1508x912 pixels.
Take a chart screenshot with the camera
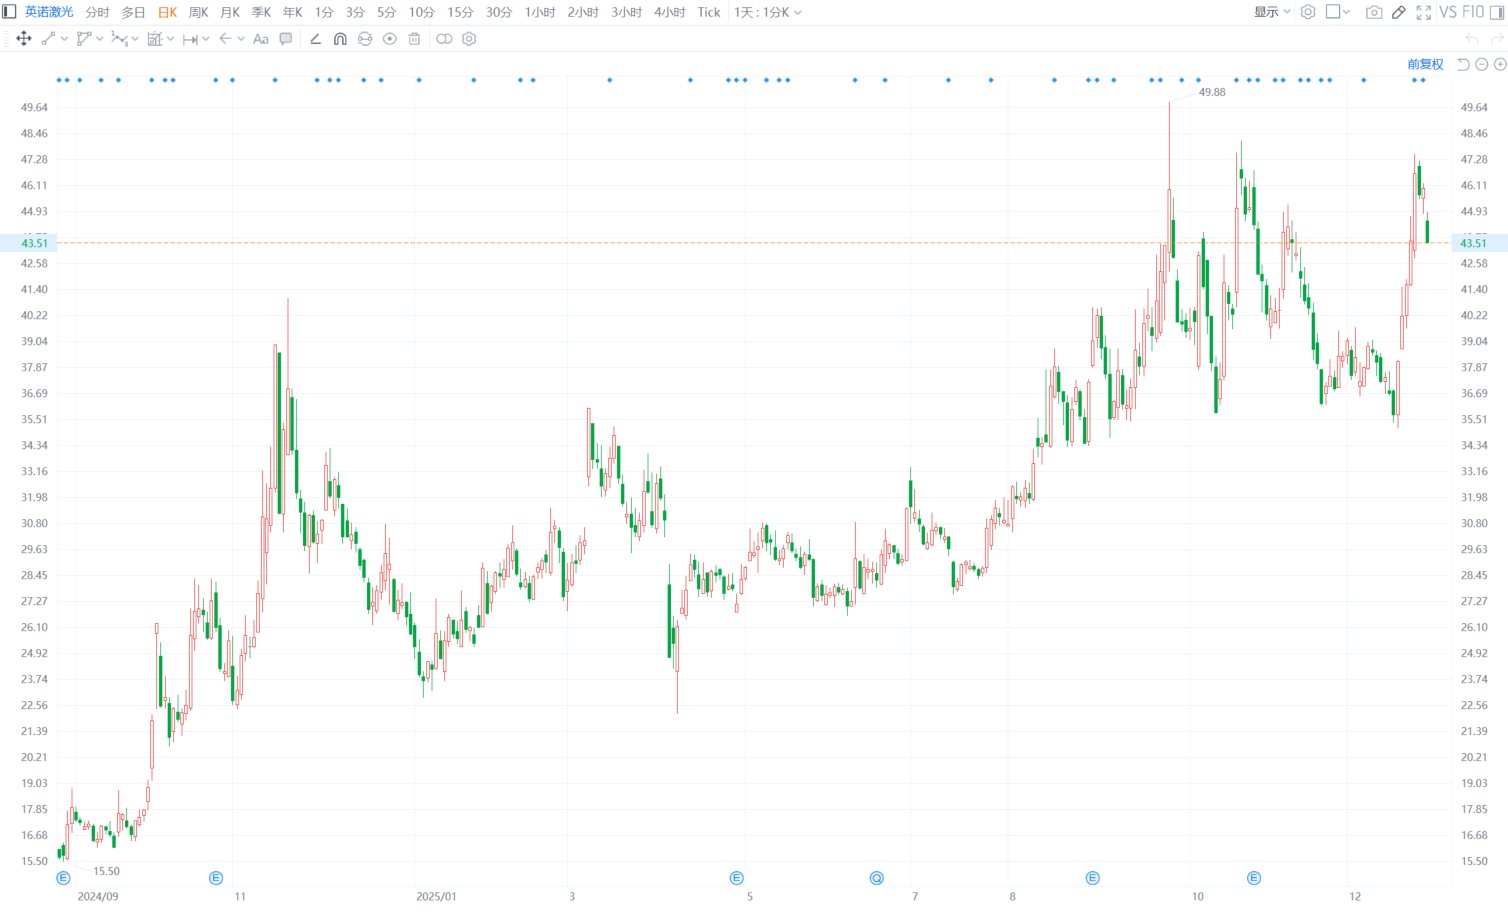pos(1374,12)
